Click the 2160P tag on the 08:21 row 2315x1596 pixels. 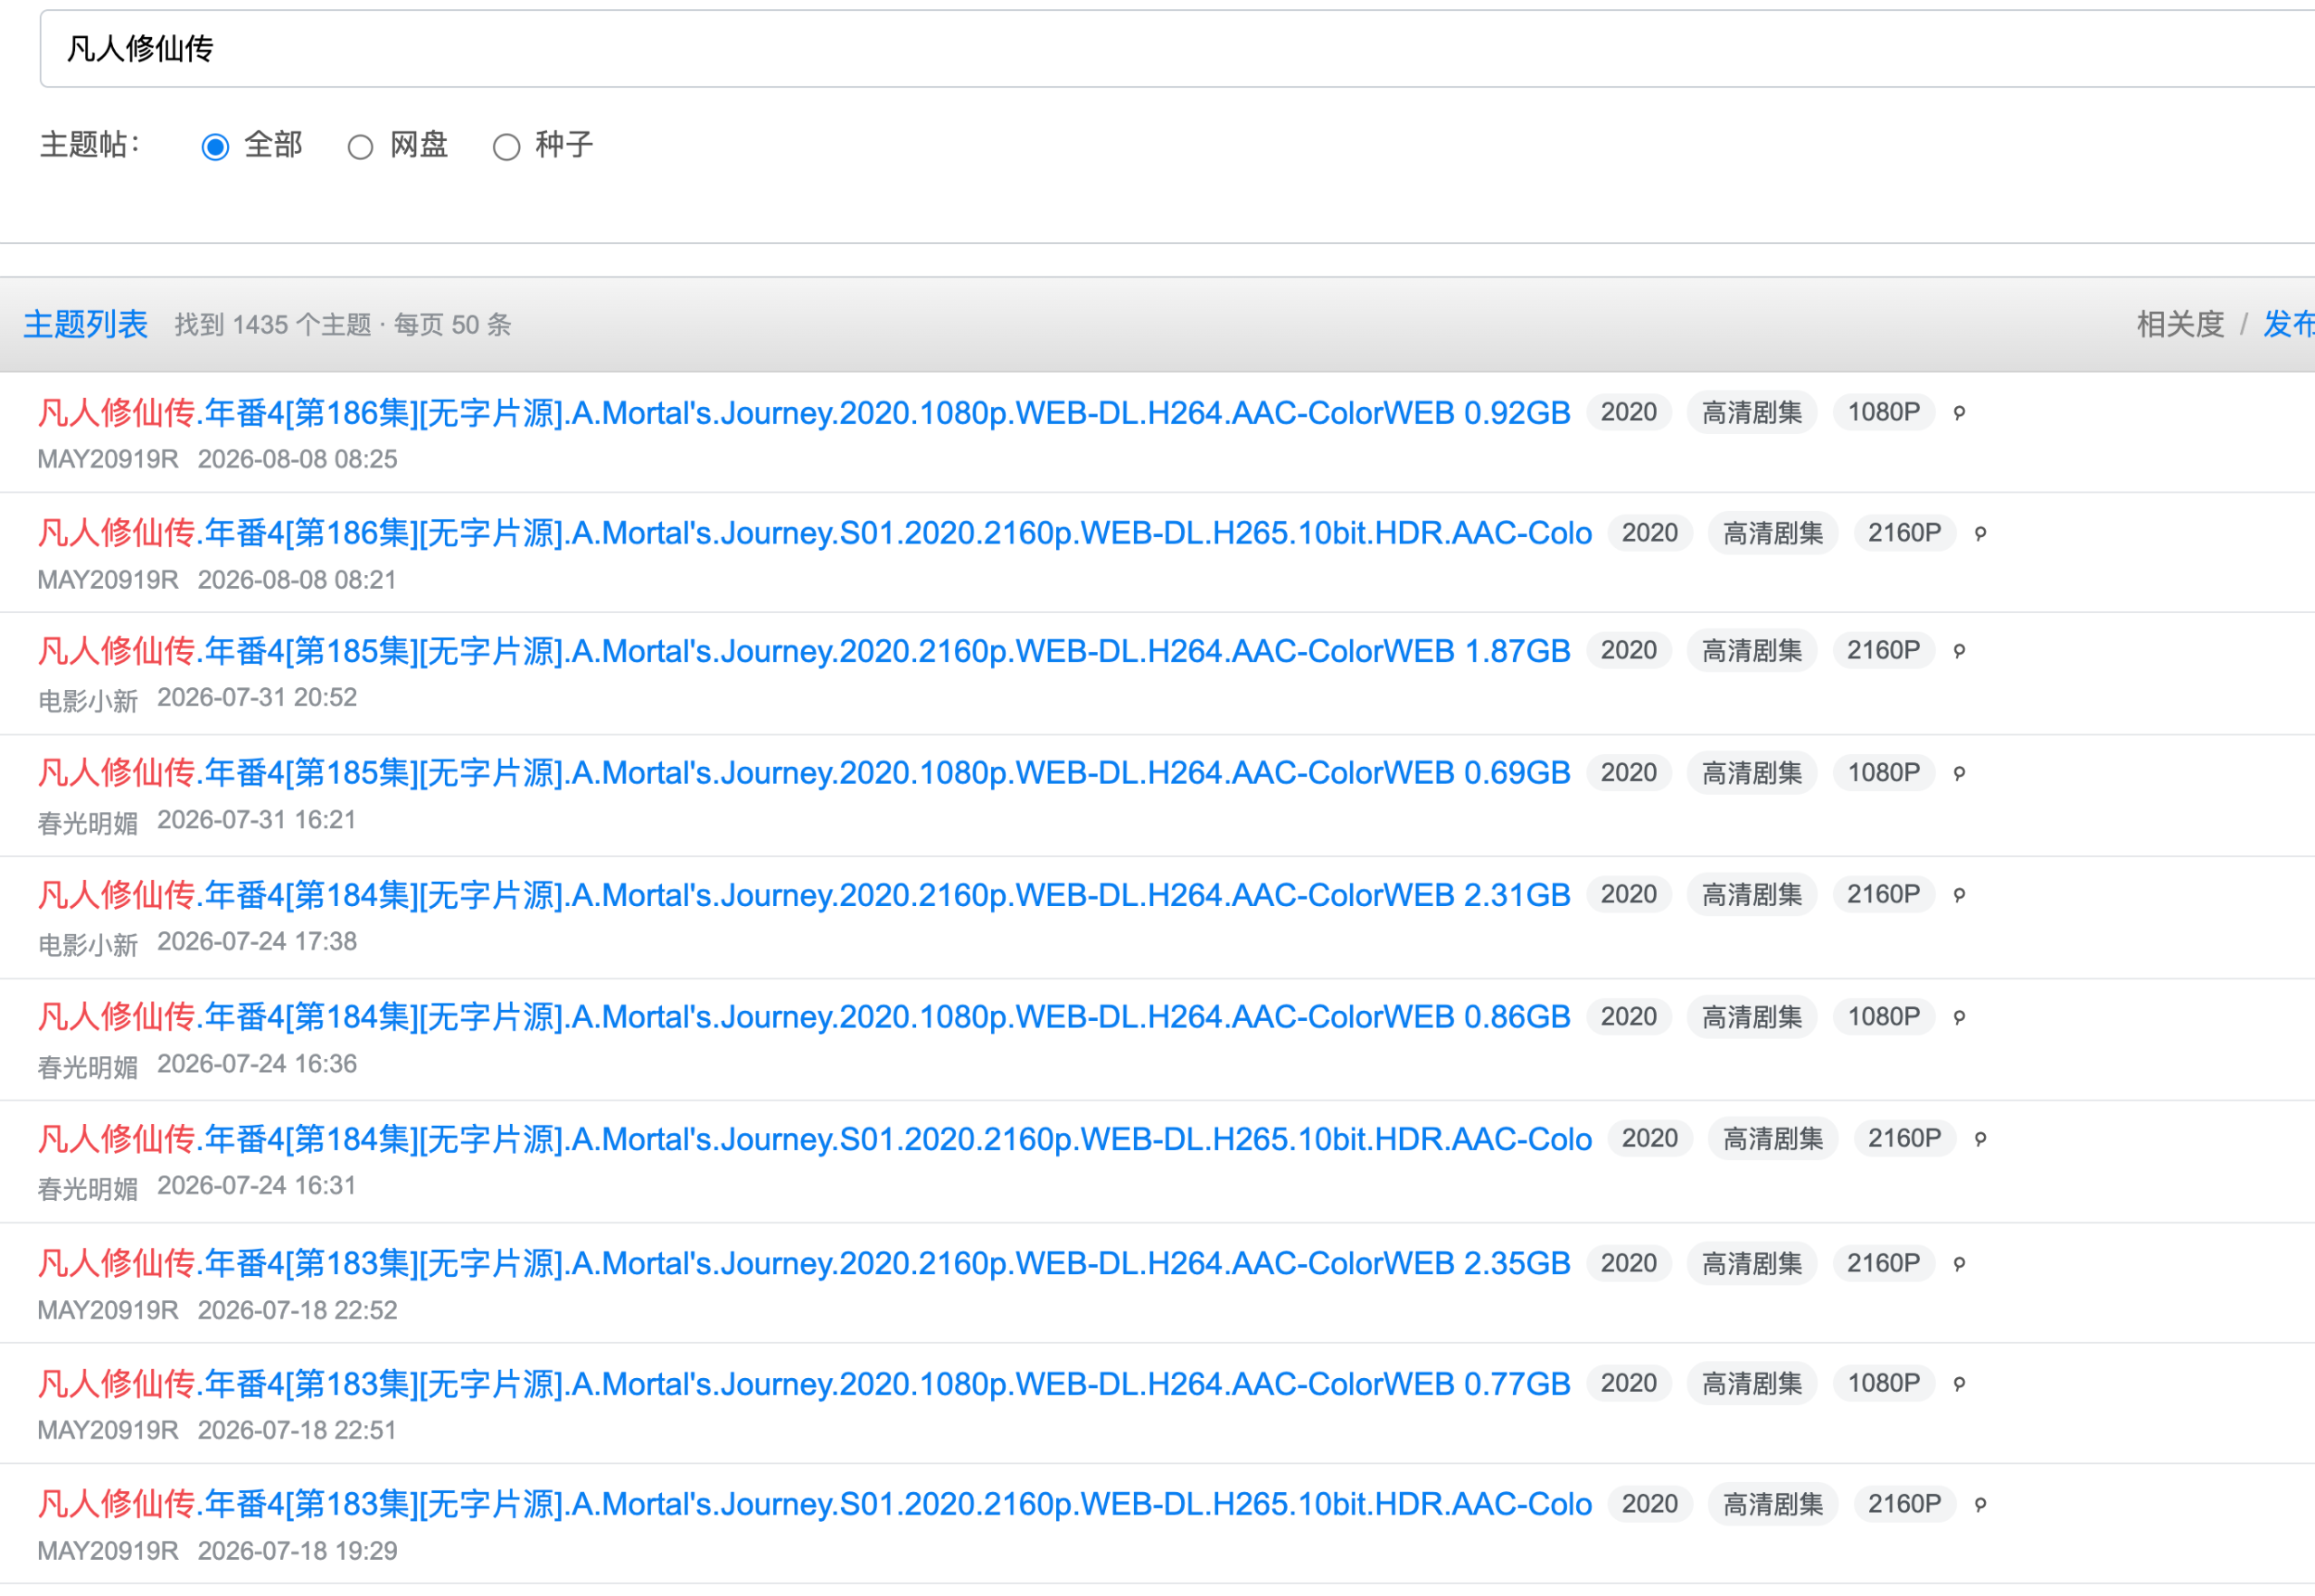(x=1904, y=533)
